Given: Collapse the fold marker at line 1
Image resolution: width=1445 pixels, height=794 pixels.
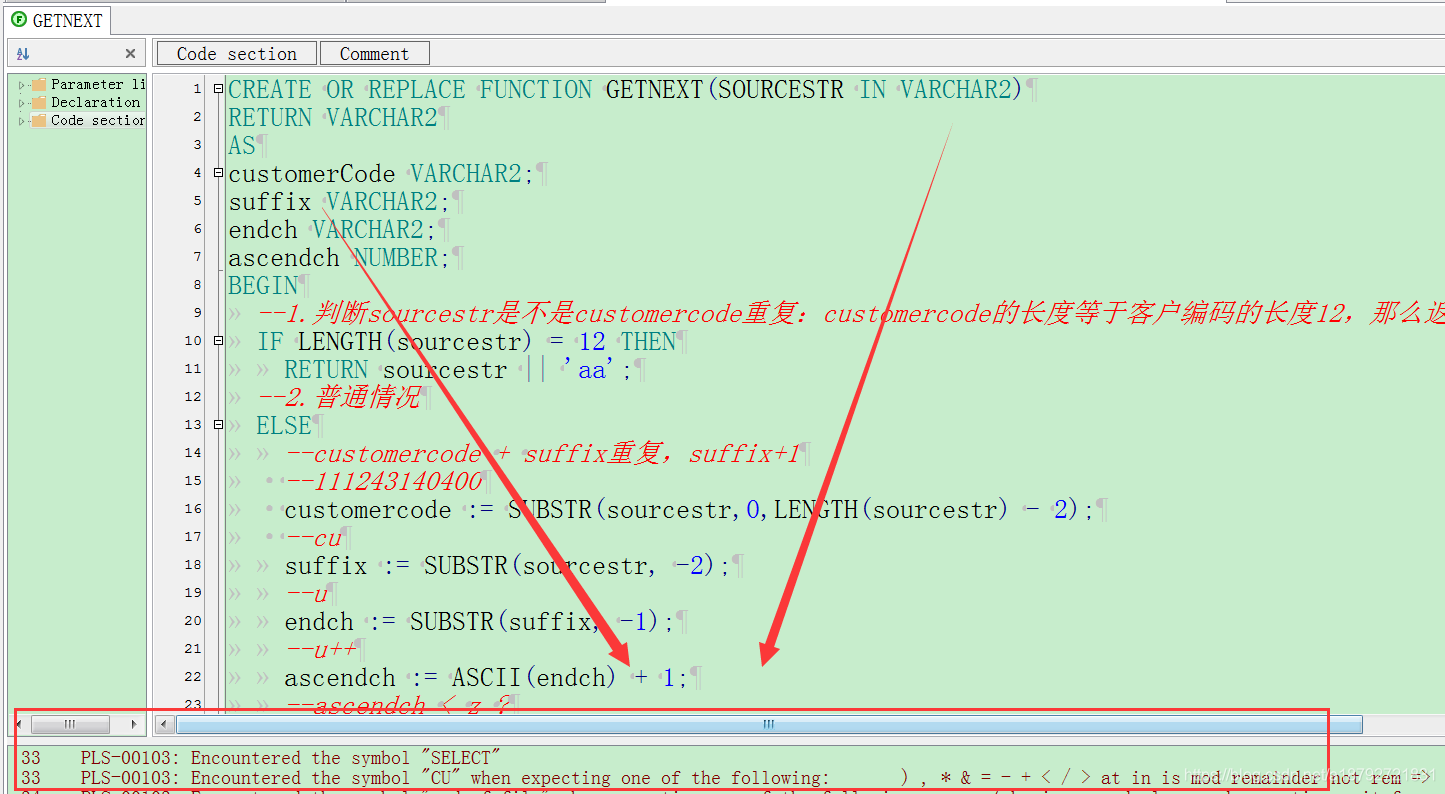Looking at the screenshot, I should [219, 89].
